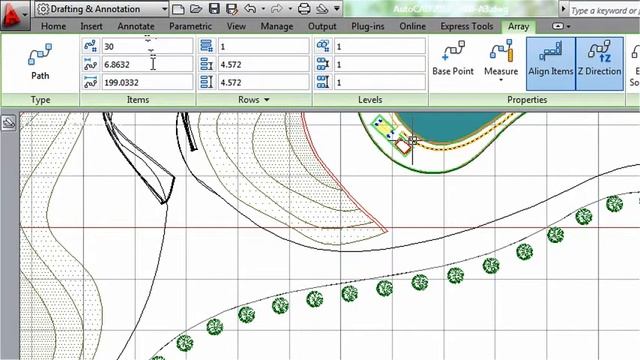The width and height of the screenshot is (640, 360).
Task: Toggle the Align Items option
Action: (x=551, y=64)
